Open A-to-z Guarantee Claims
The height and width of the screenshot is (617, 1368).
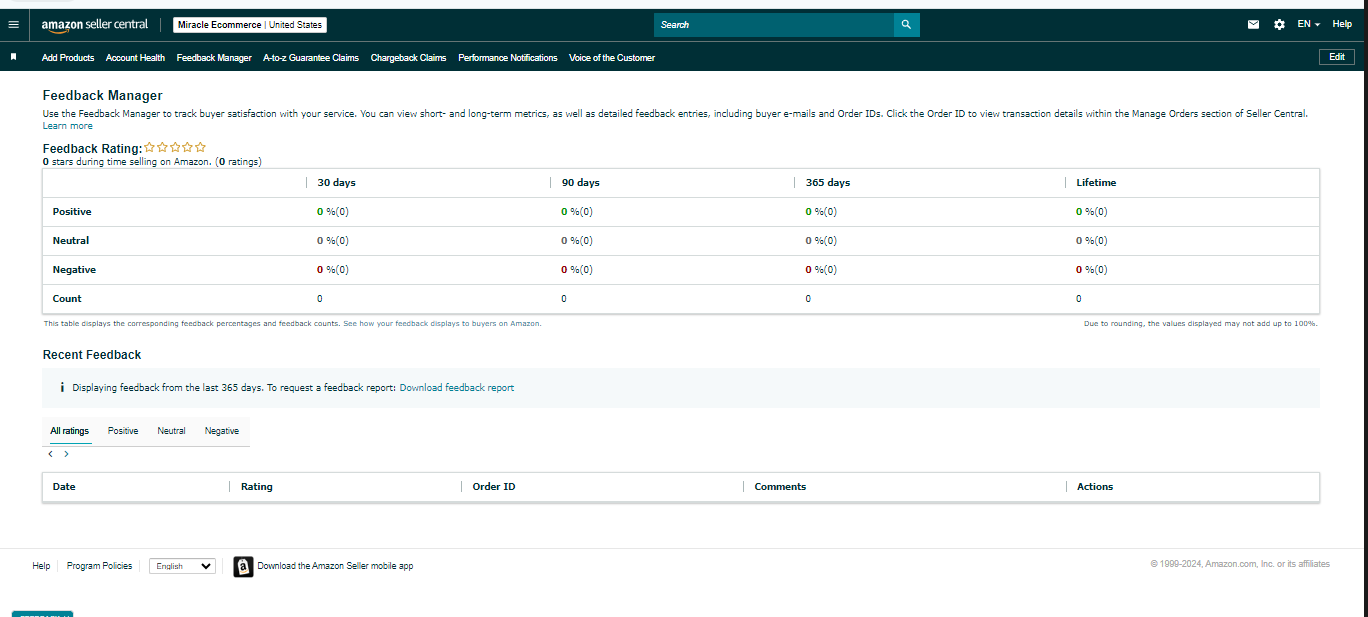(311, 58)
